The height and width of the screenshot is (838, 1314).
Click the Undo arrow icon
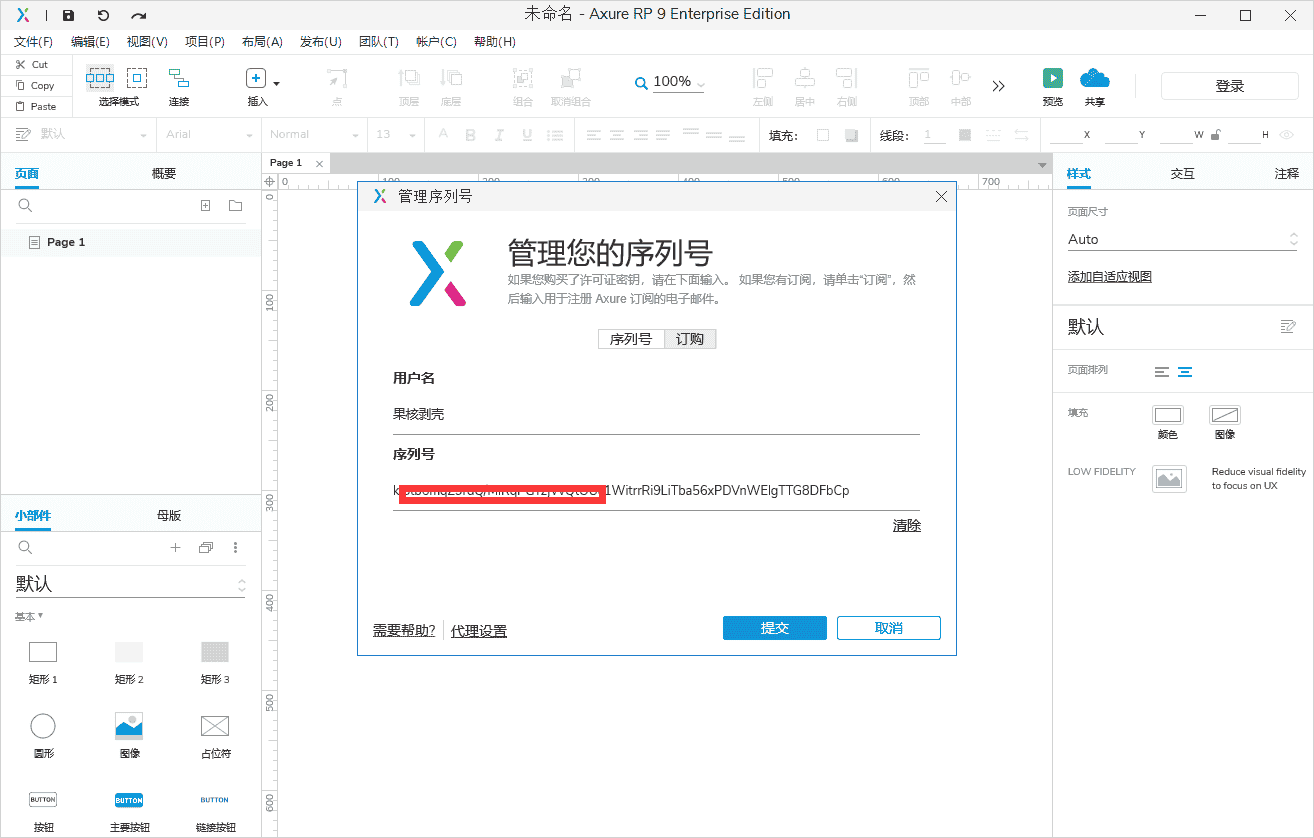(103, 15)
